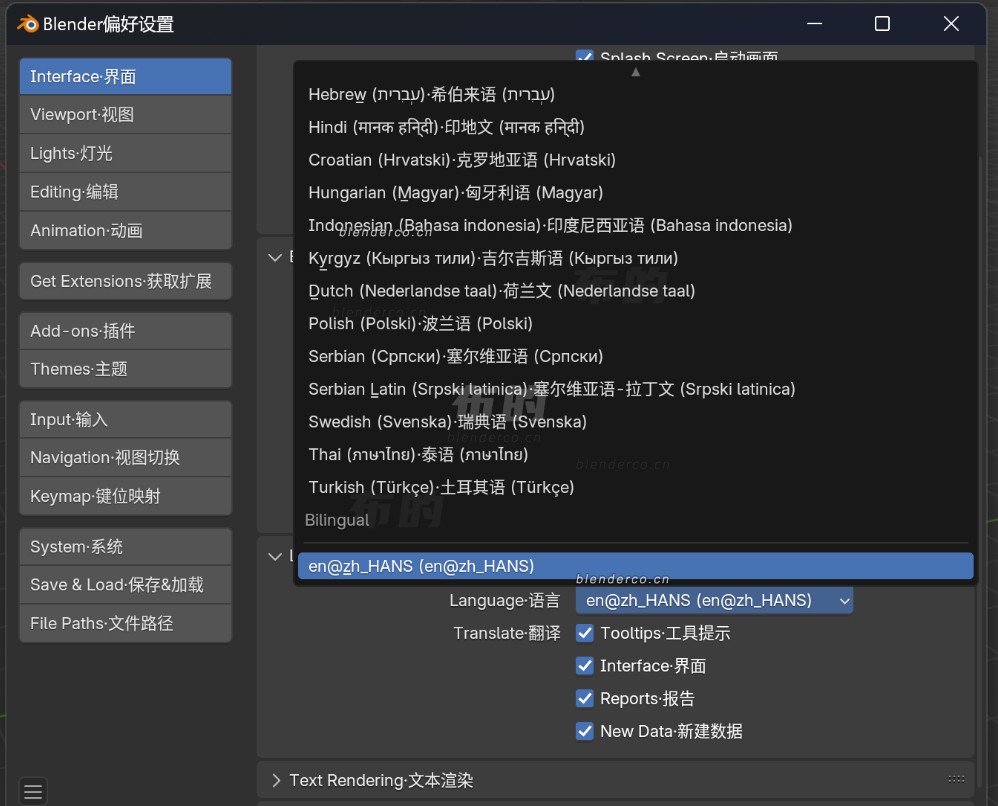998x806 pixels.
Task: Minimize the Blender preferences window
Action: pyautogui.click(x=815, y=24)
